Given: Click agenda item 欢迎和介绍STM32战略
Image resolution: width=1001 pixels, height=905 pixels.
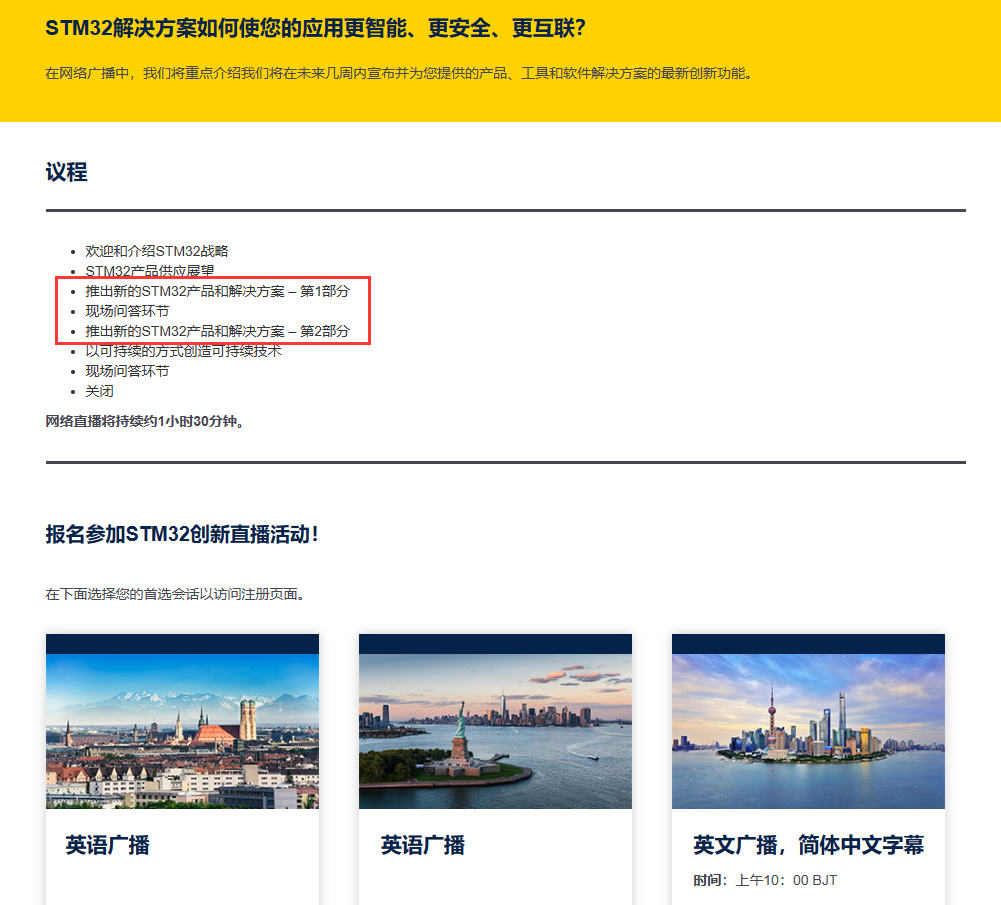Looking at the screenshot, I should point(157,251).
